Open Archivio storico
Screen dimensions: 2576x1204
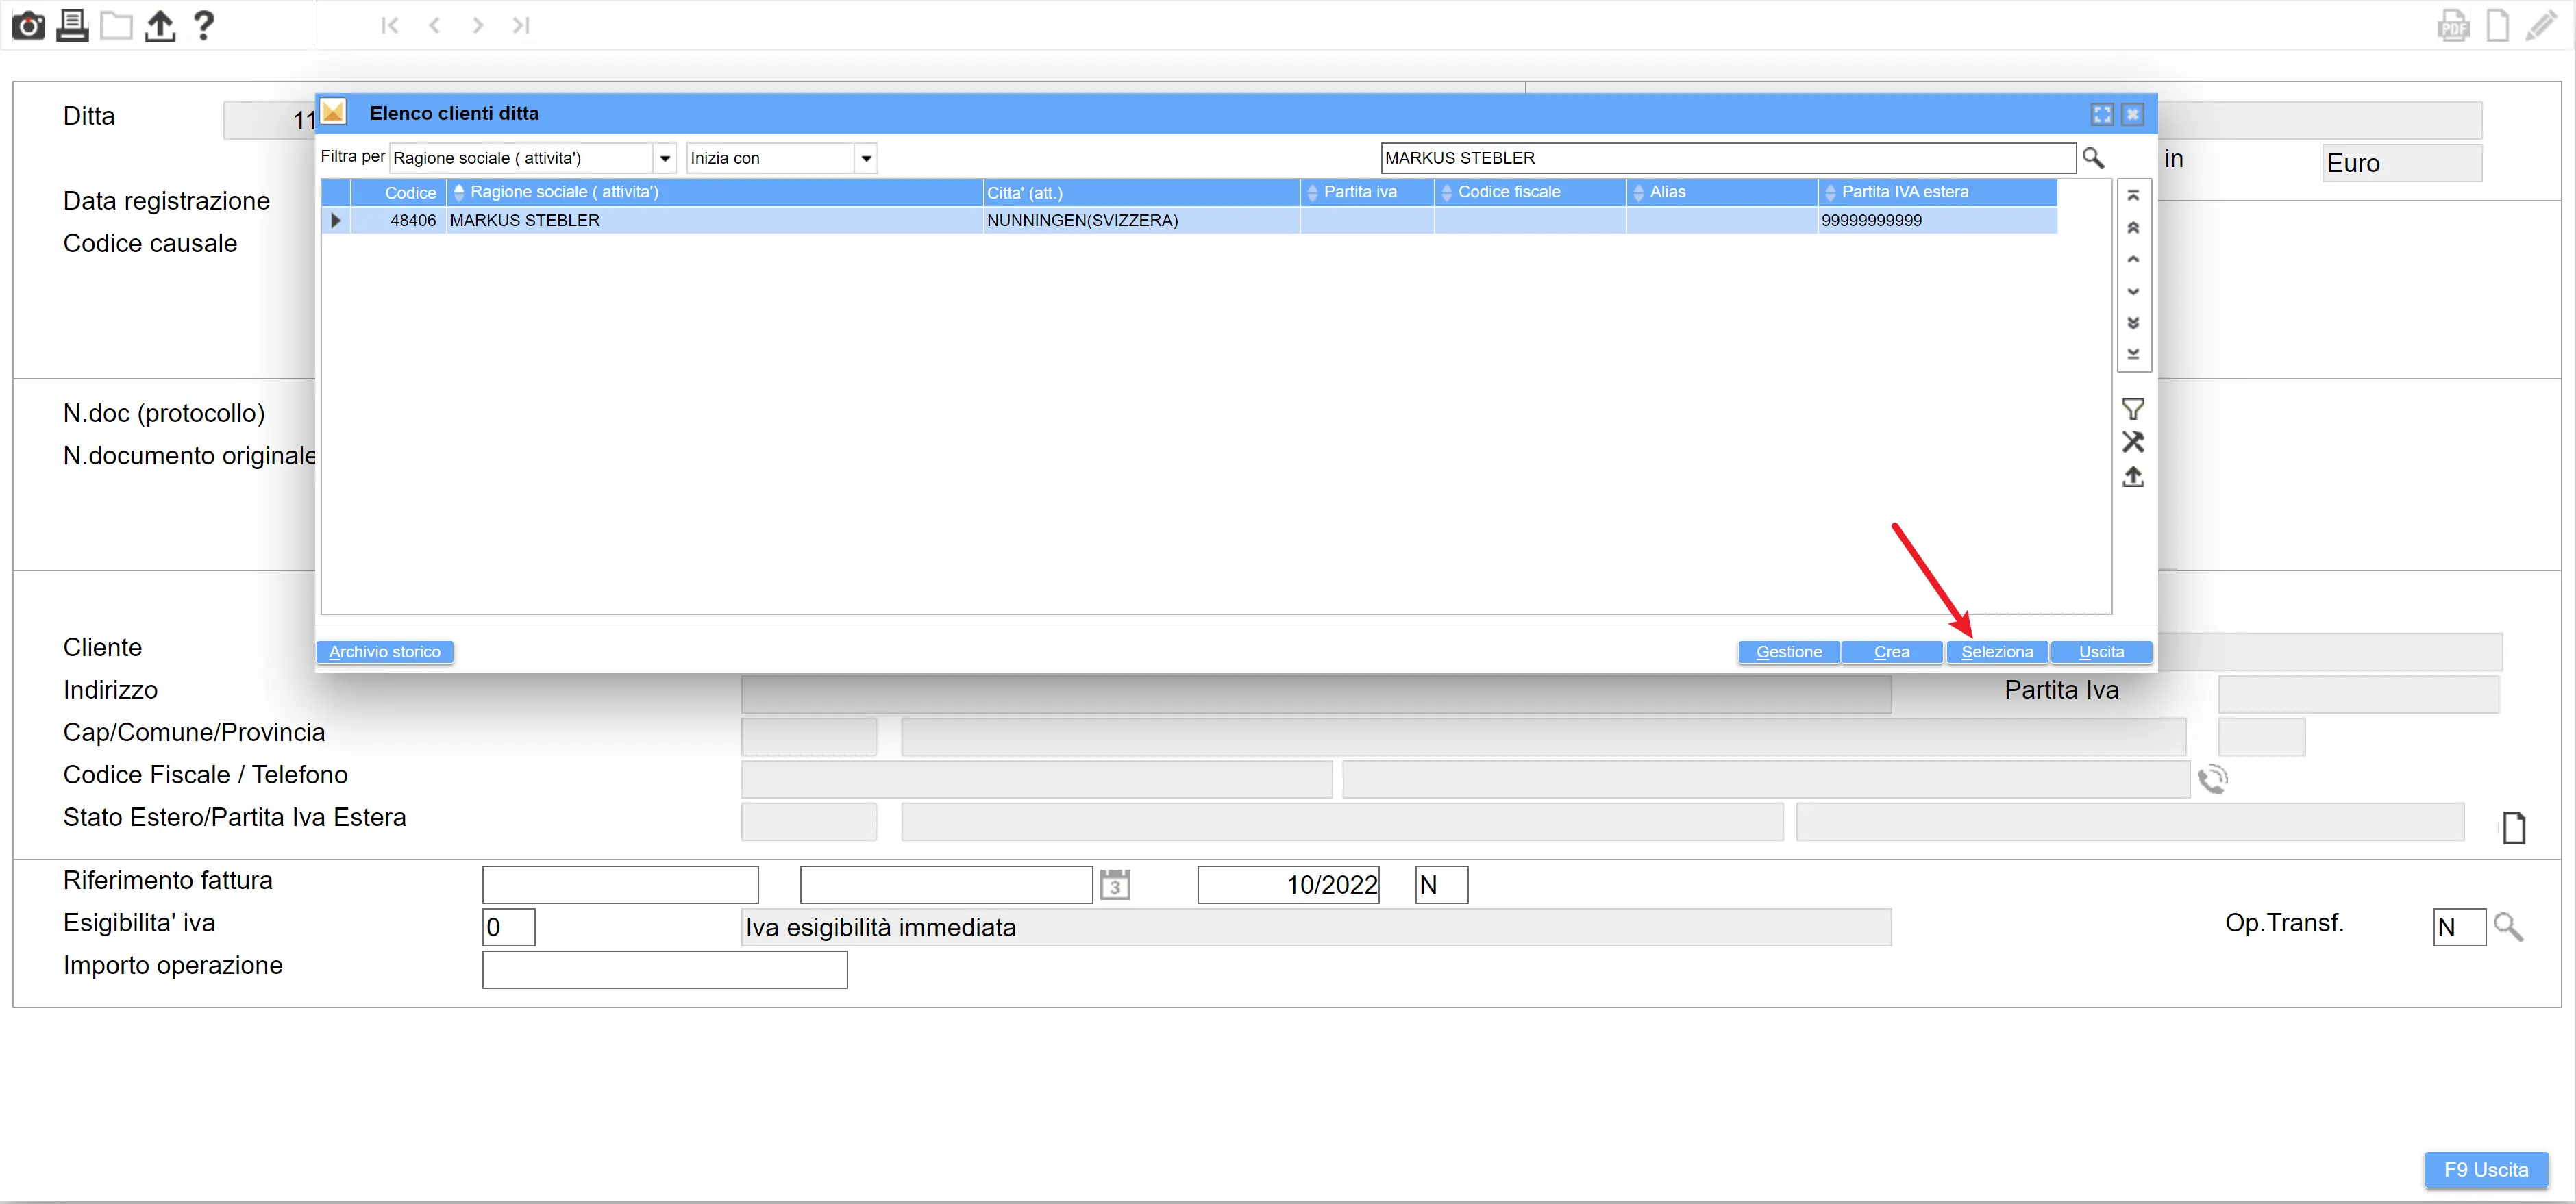pos(384,652)
